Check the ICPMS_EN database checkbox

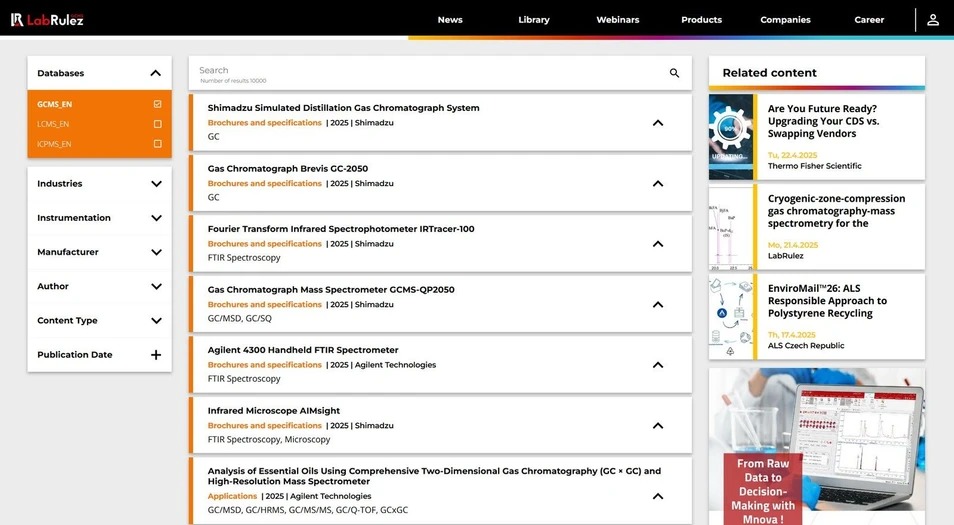point(158,144)
